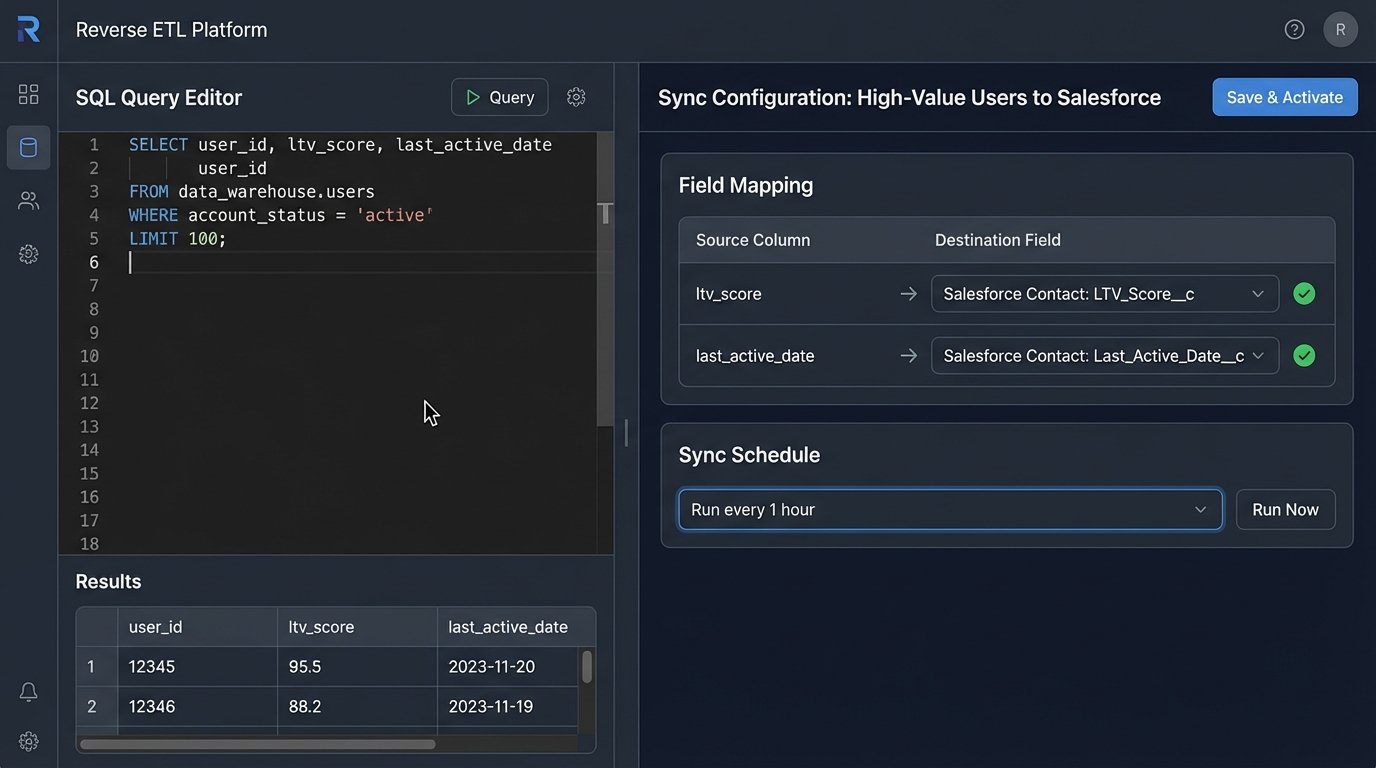This screenshot has height=768, width=1376.
Task: Open the Run every 1 hour dropdown
Action: [x=950, y=510]
